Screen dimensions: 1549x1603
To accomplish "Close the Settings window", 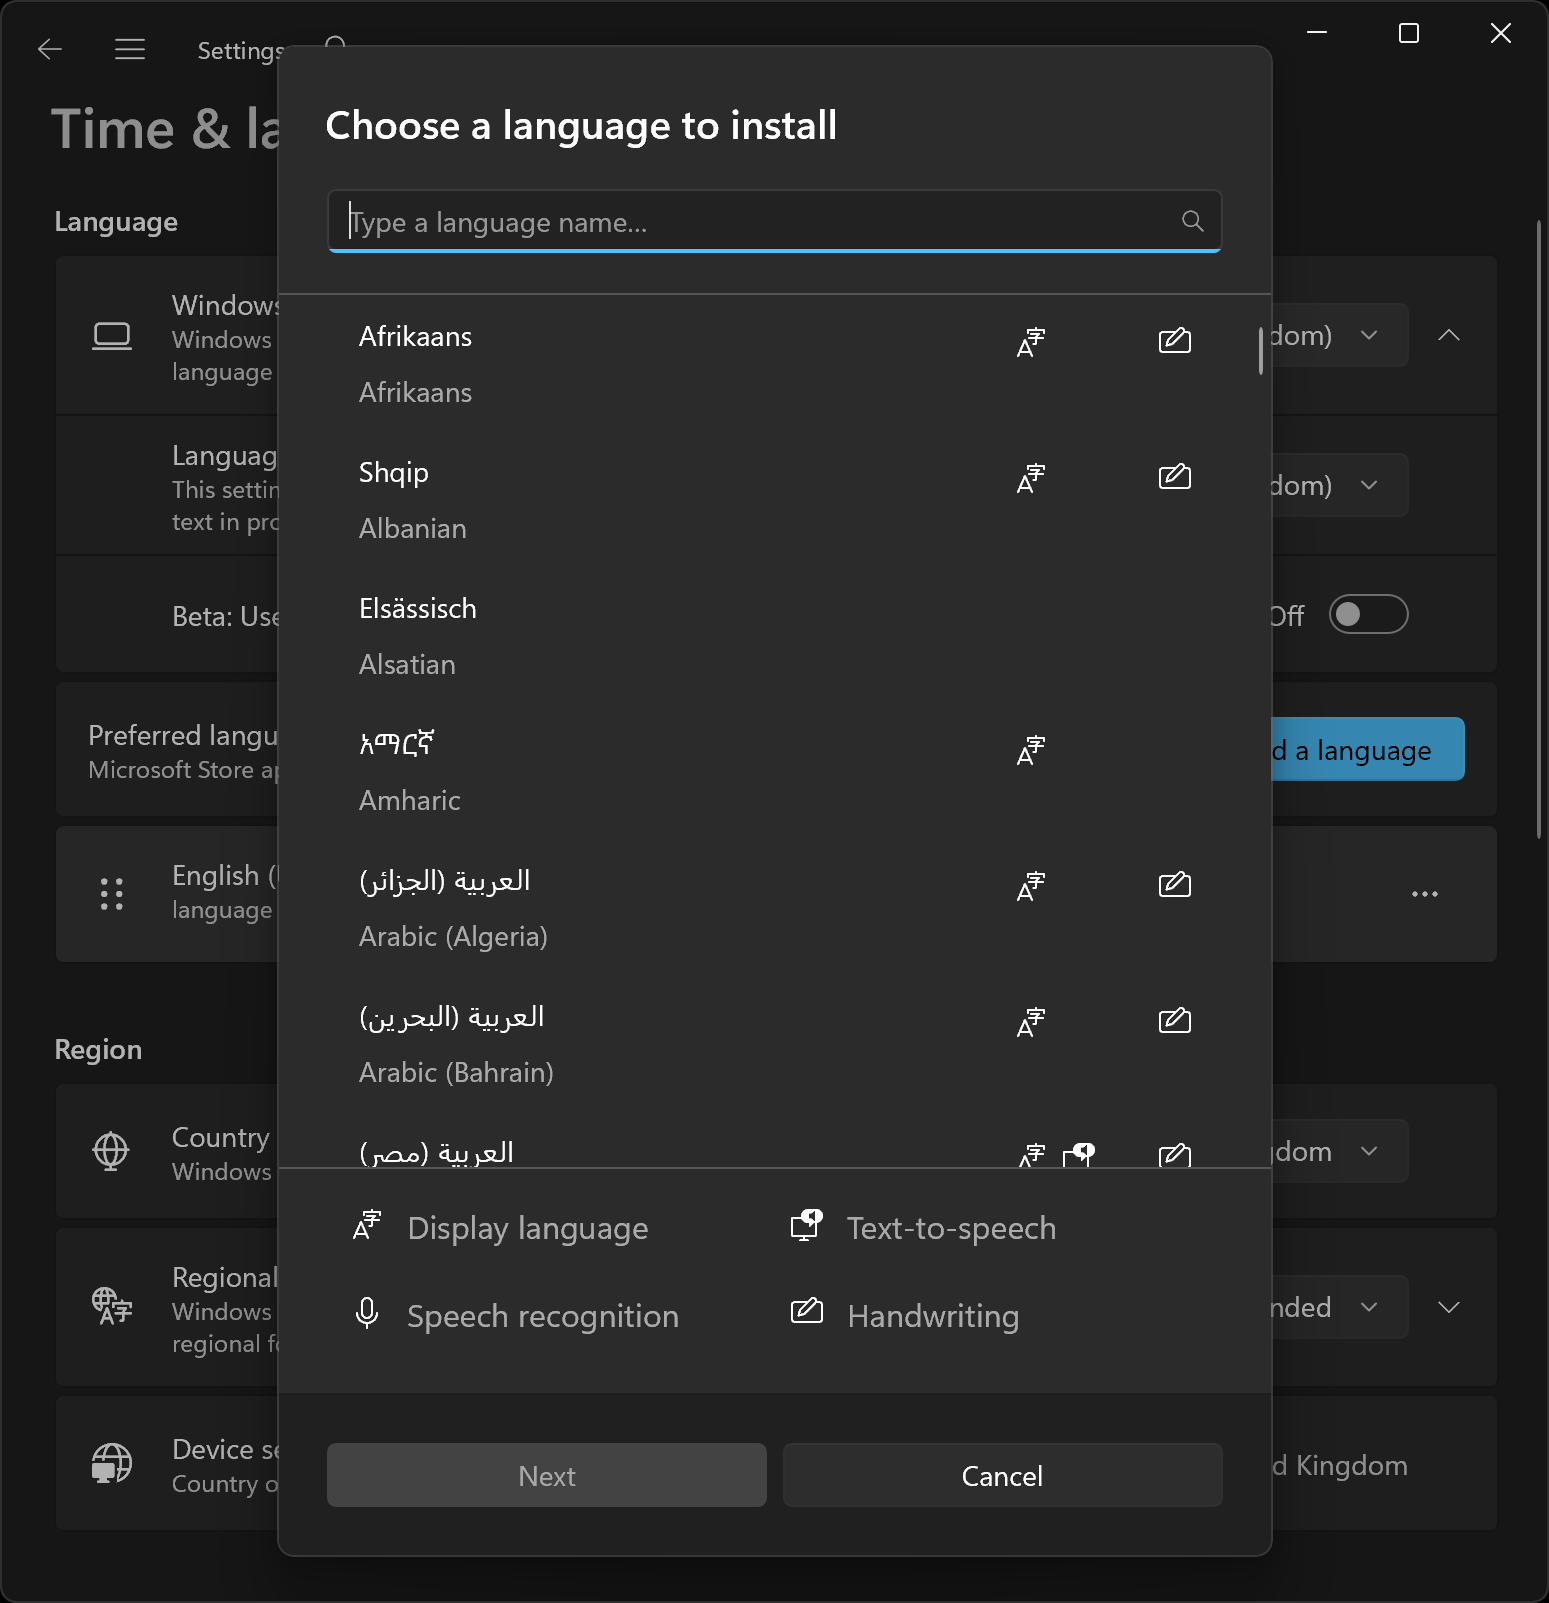I will (1501, 33).
